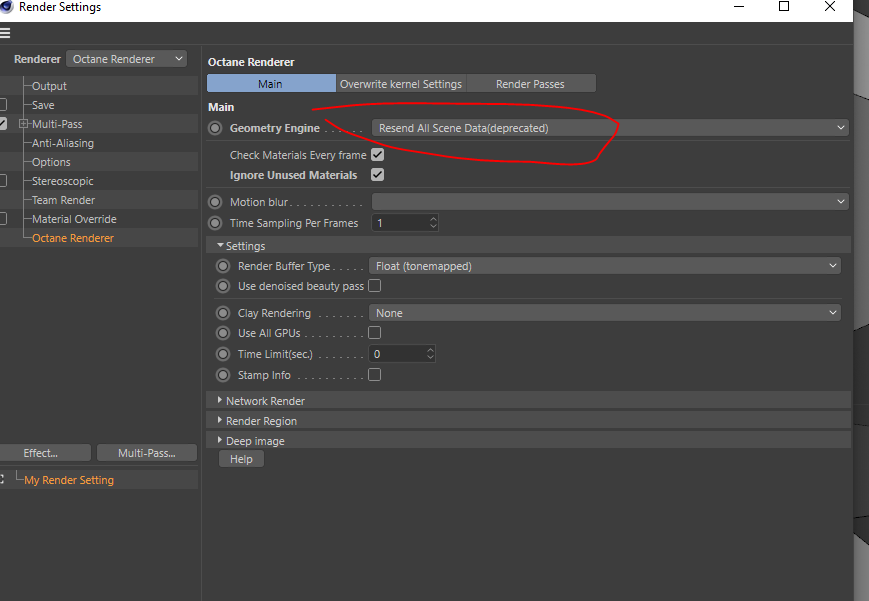Screen dimensions: 869x601
Task: Enable Stamp Info checkbox
Action: (x=375, y=375)
